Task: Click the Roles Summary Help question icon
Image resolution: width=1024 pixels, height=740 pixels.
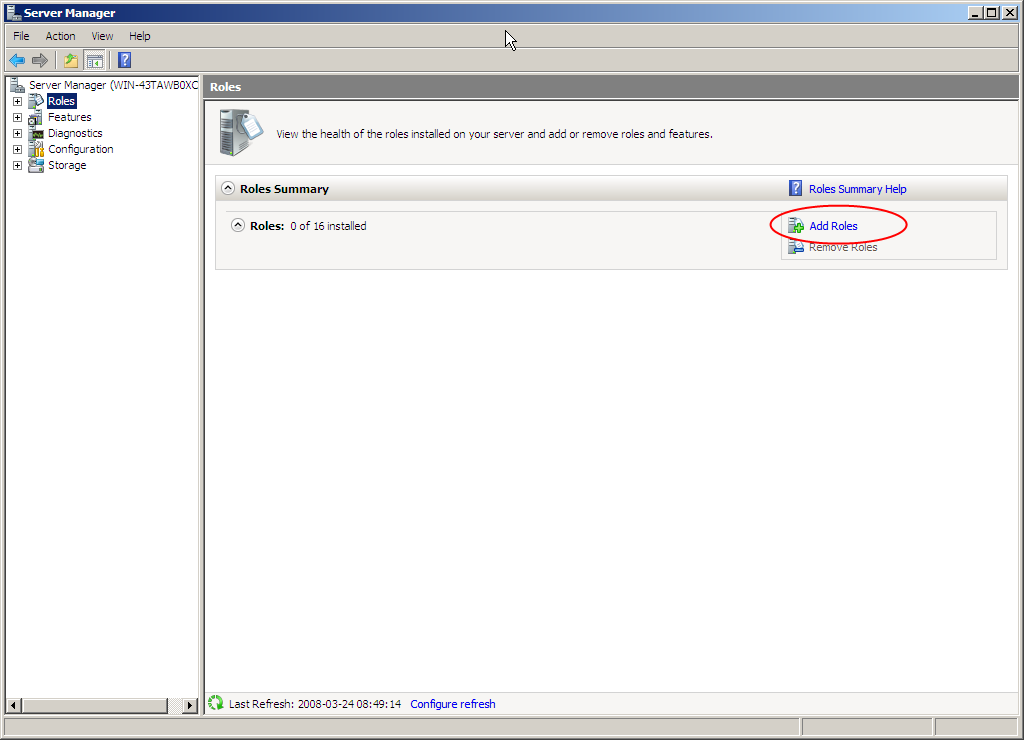Action: (795, 188)
